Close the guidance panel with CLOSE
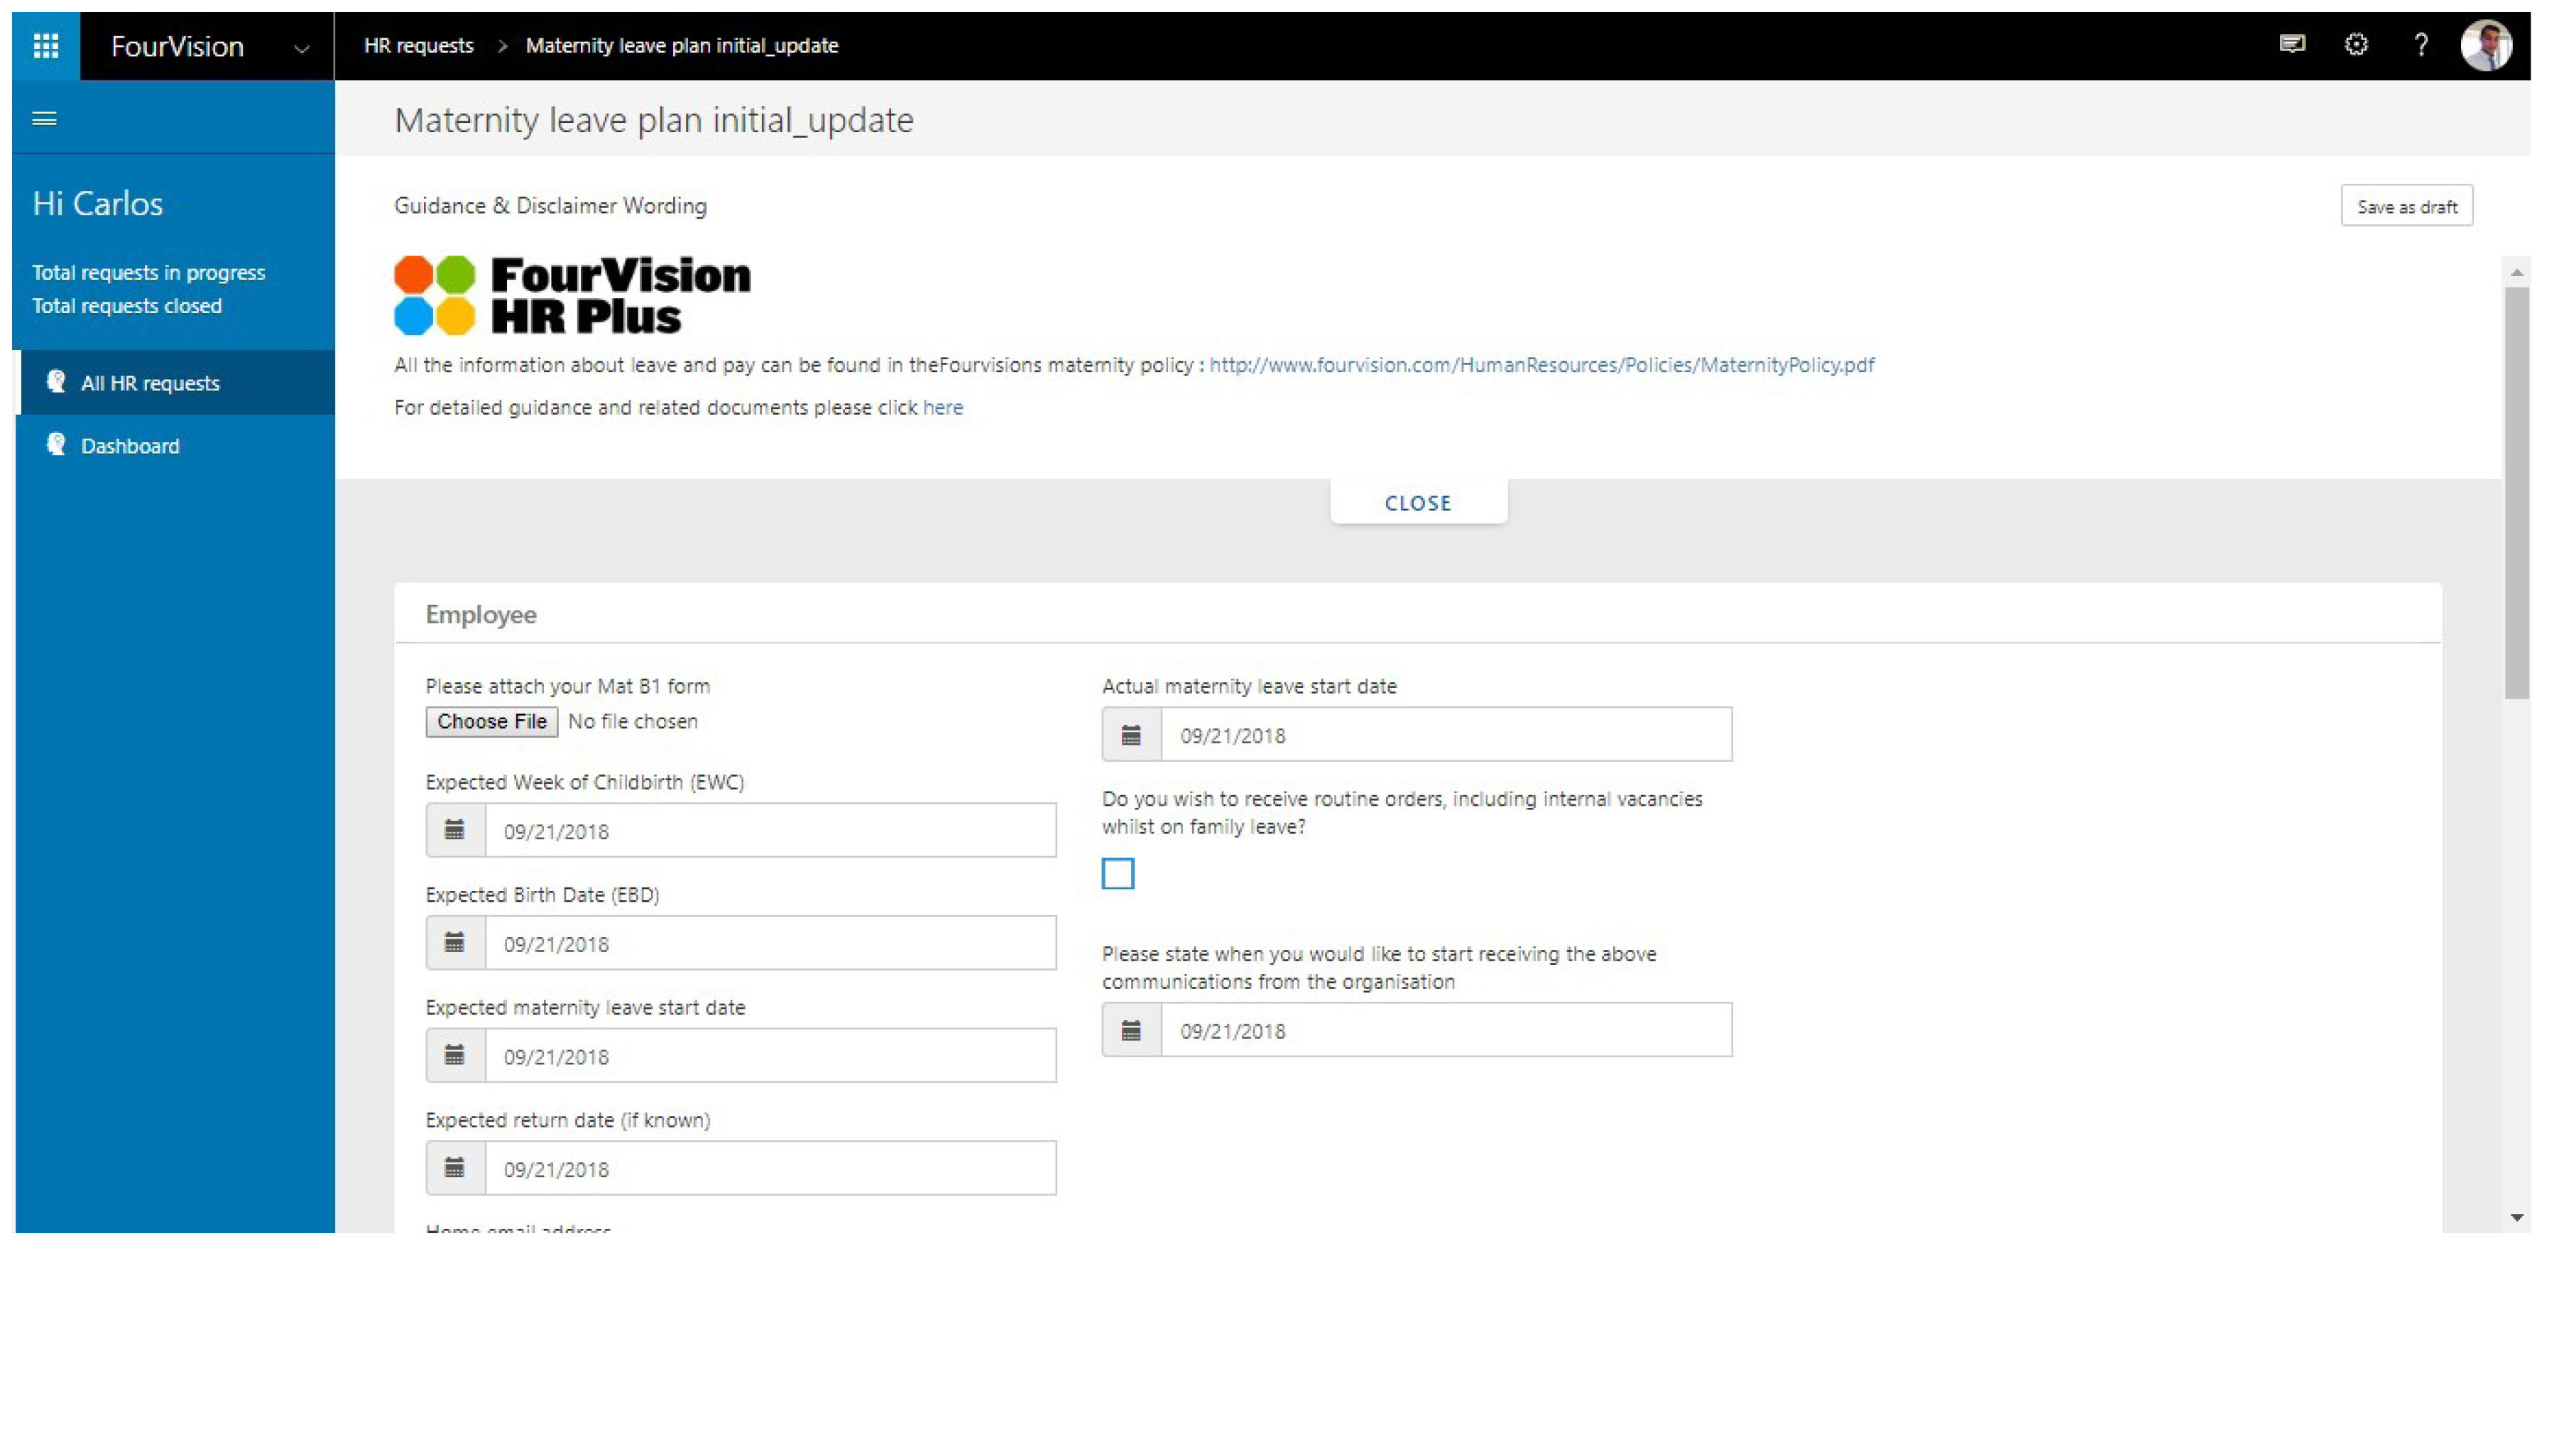This screenshot has width=2576, height=1449. pyautogui.click(x=1417, y=503)
